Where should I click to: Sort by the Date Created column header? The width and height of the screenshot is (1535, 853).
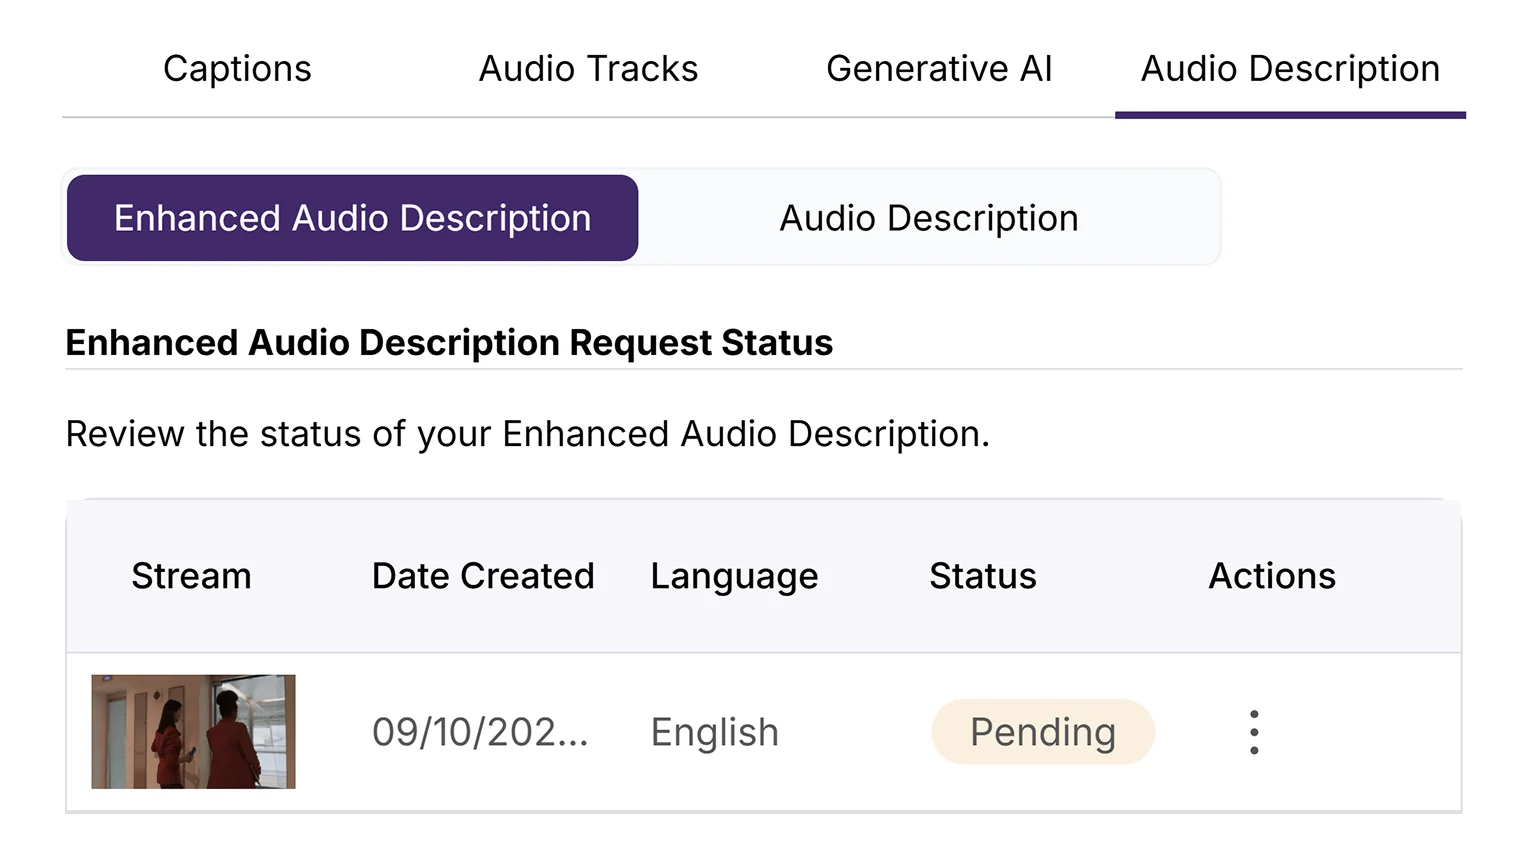click(x=483, y=576)
